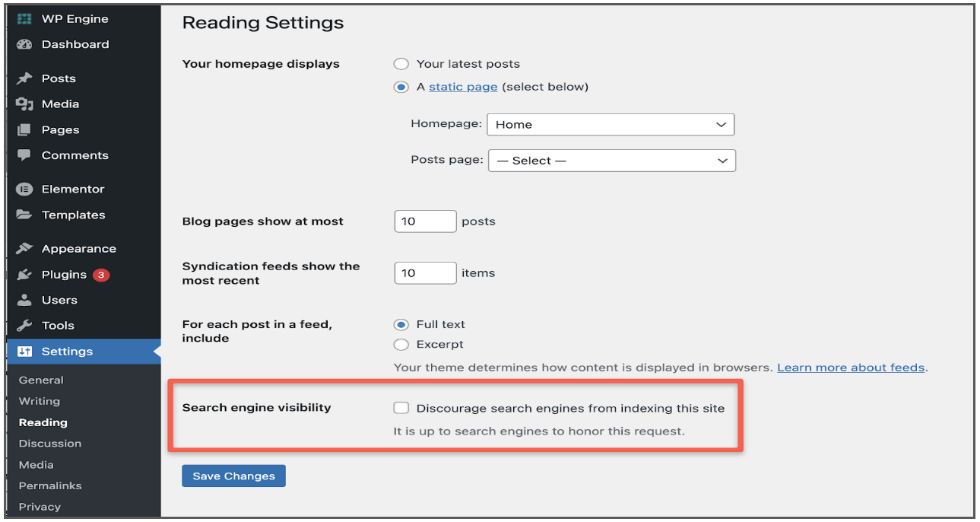The height and width of the screenshot is (522, 980).
Task: Open Reading settings submenu
Action: tap(43, 423)
